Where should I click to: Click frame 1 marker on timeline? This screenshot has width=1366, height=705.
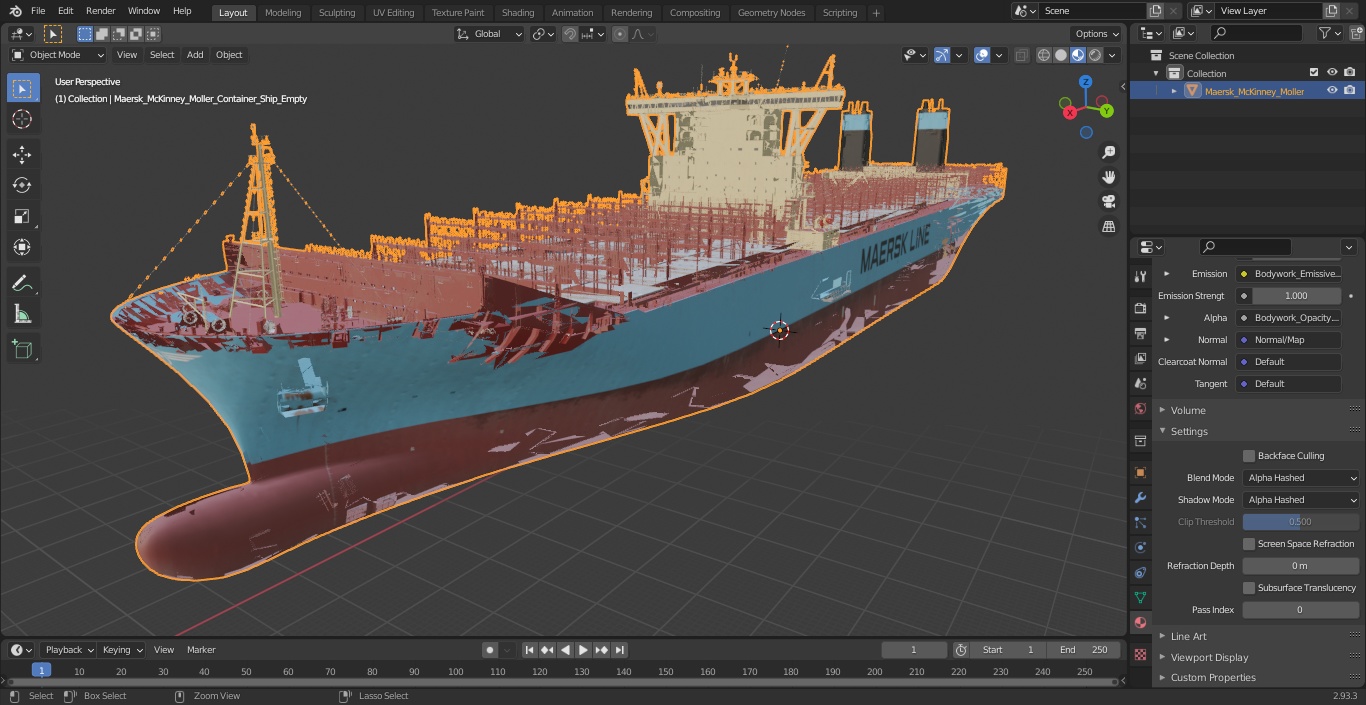click(41, 671)
